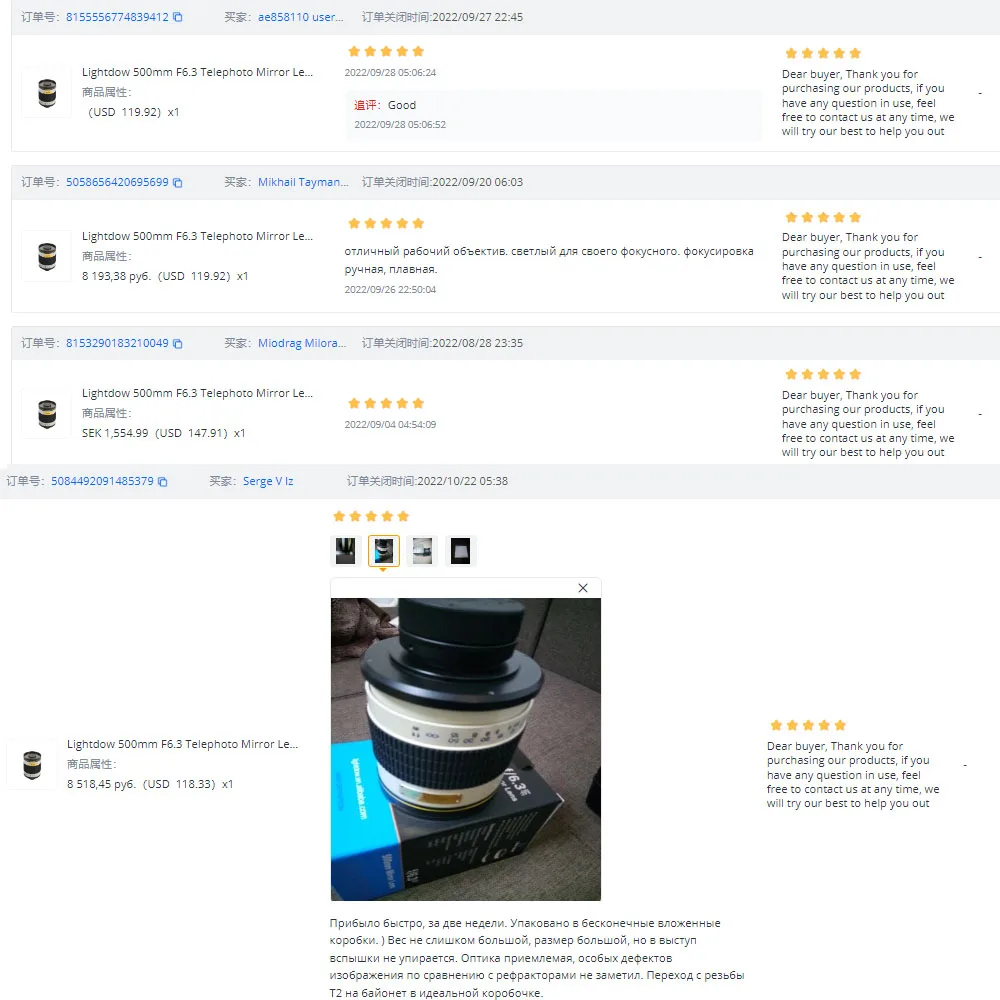
Task: Copy order number 5058656420695699
Action: (178, 182)
